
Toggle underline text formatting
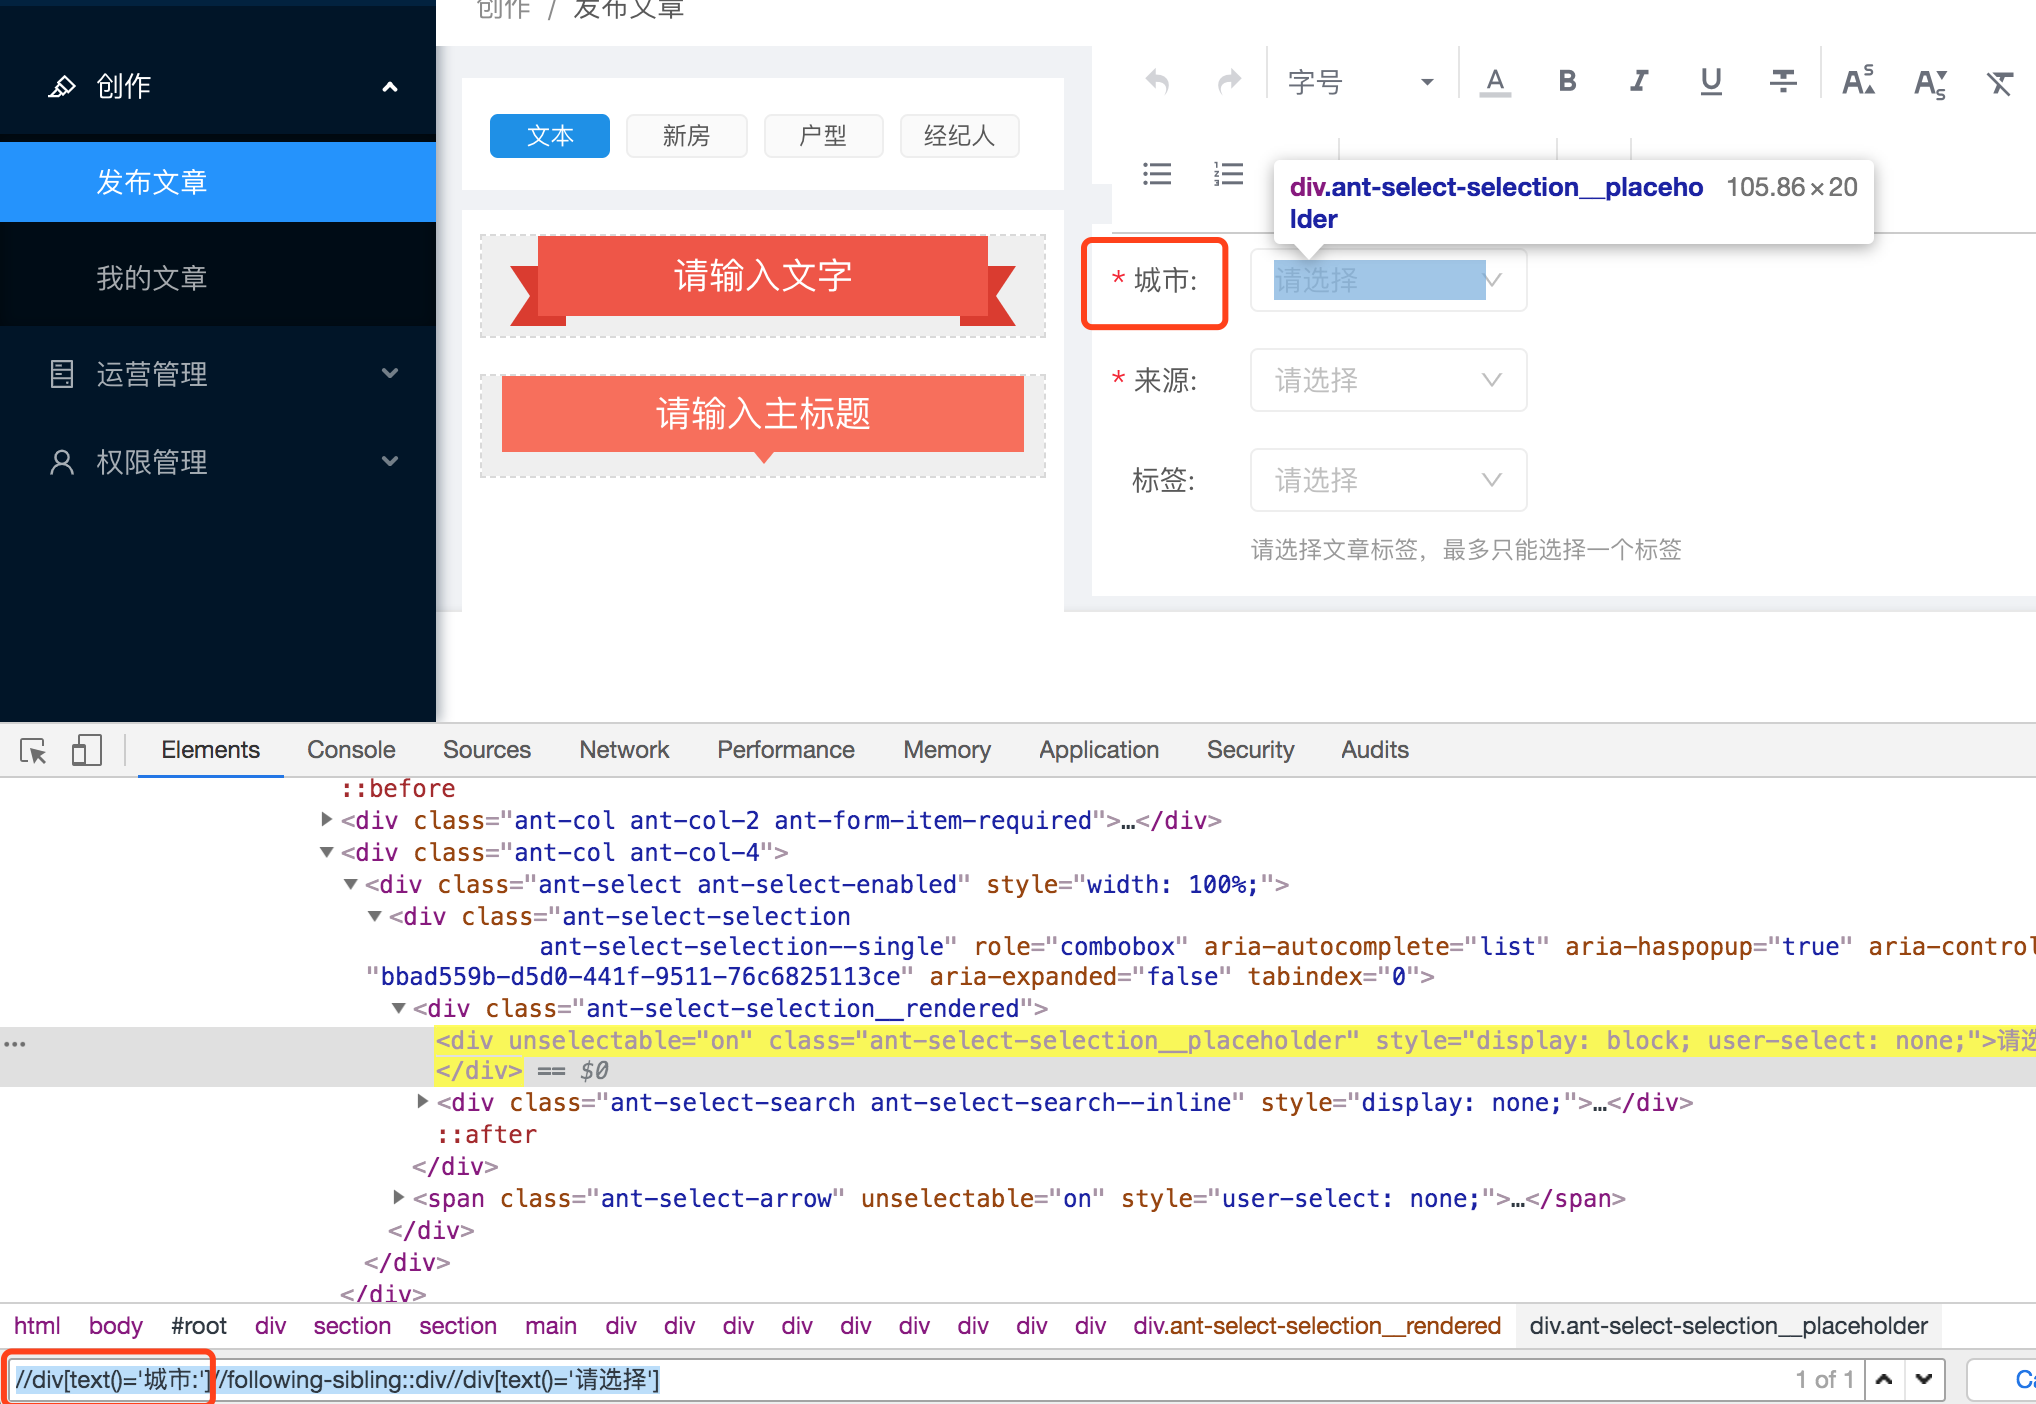pos(1711,81)
